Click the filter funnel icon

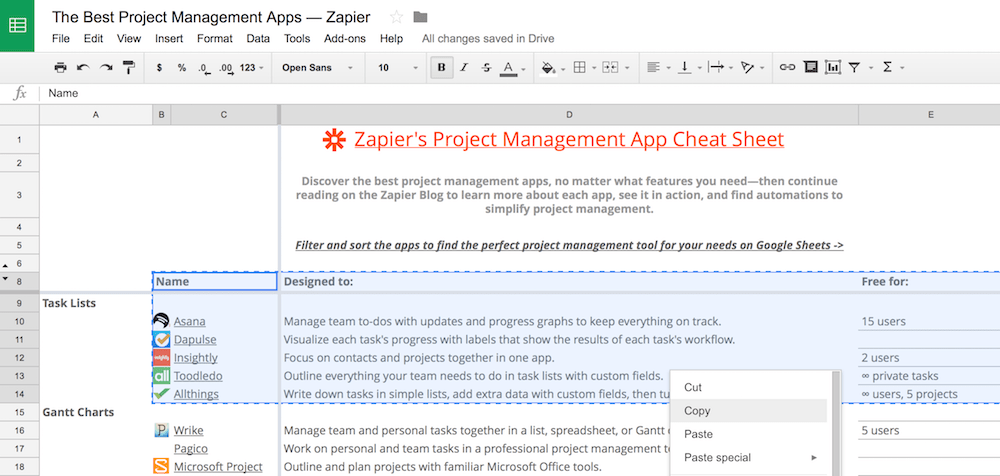point(854,68)
